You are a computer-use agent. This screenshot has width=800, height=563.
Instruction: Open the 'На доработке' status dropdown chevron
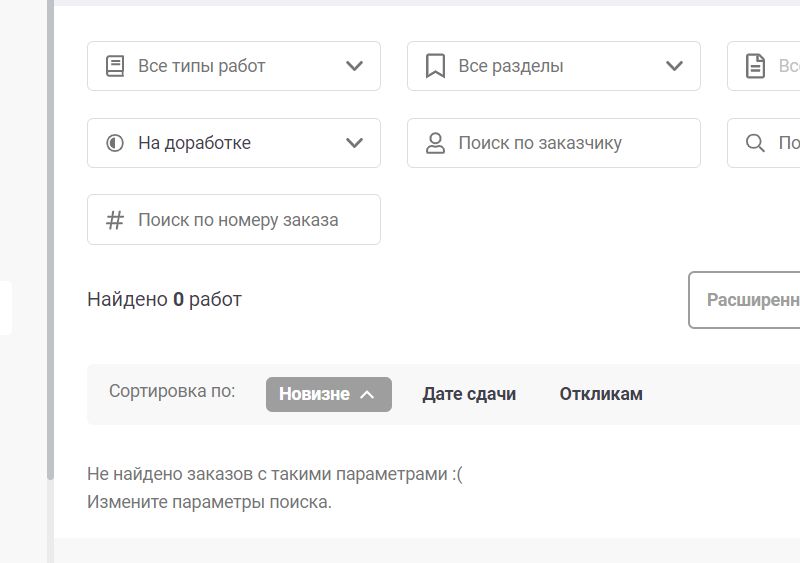click(354, 143)
